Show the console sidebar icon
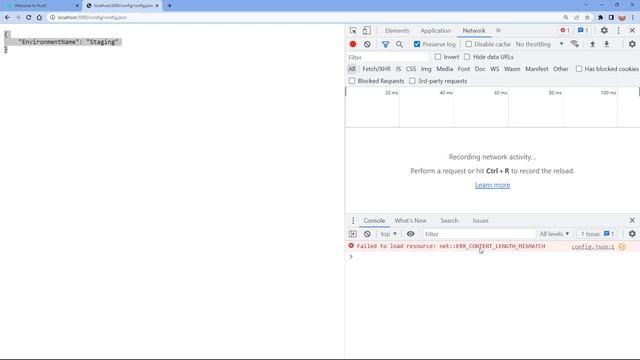Viewport: 640px width, 360px height. tap(353, 234)
